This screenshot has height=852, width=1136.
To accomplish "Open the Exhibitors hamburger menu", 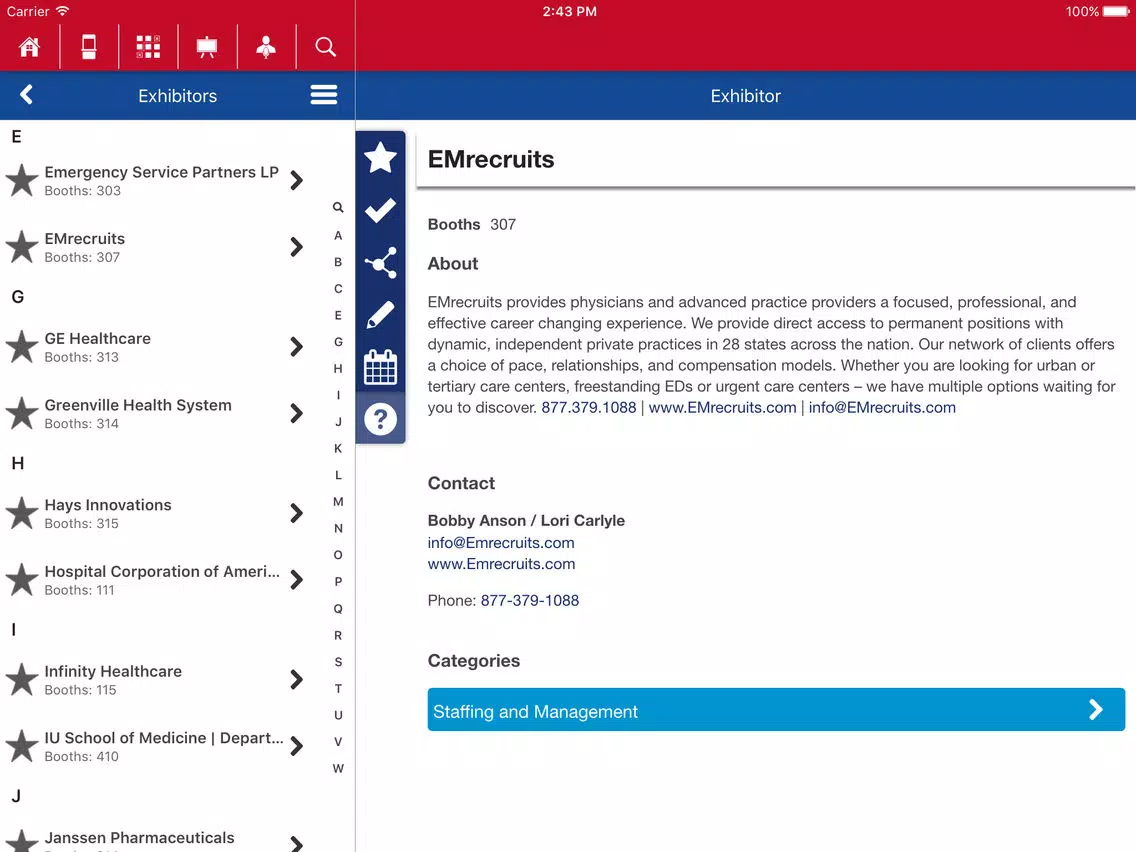I will pyautogui.click(x=324, y=95).
